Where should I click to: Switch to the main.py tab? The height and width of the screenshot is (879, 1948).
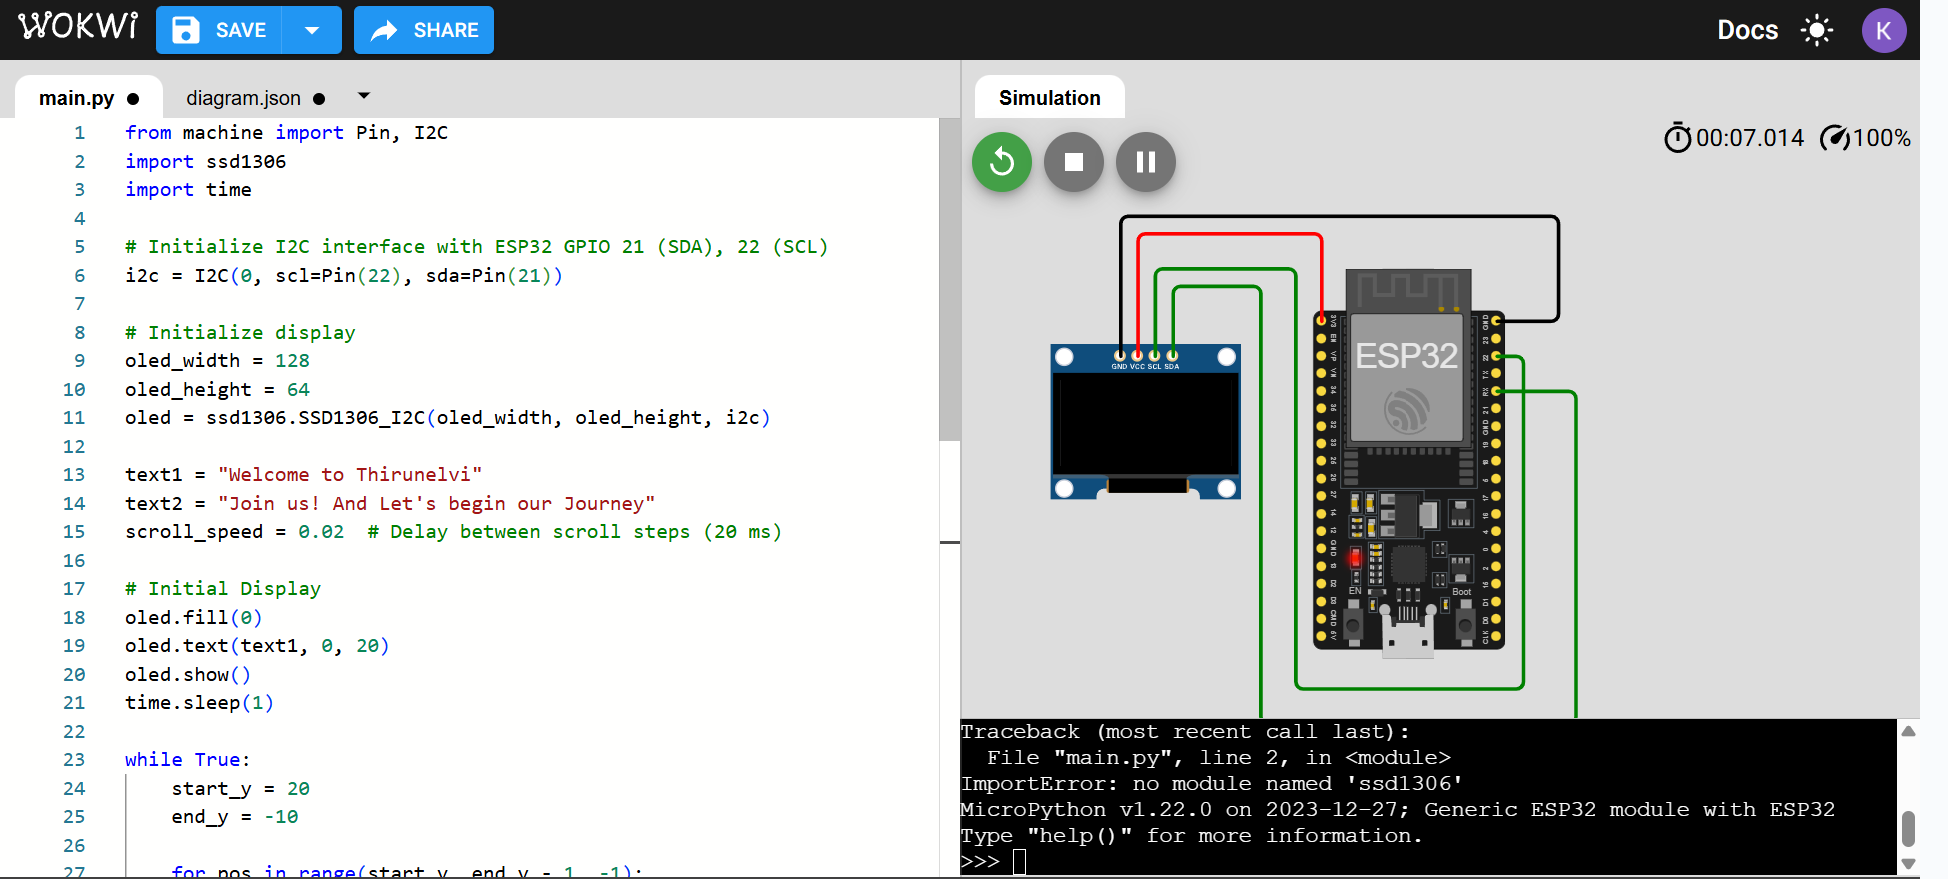pos(88,98)
